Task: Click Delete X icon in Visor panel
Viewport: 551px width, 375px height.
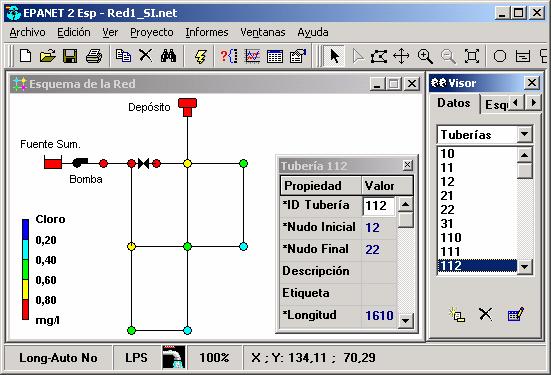Action: point(485,314)
